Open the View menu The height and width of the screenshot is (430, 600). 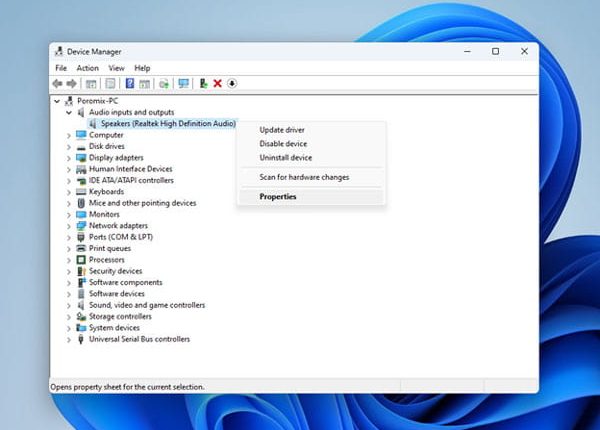[x=116, y=68]
